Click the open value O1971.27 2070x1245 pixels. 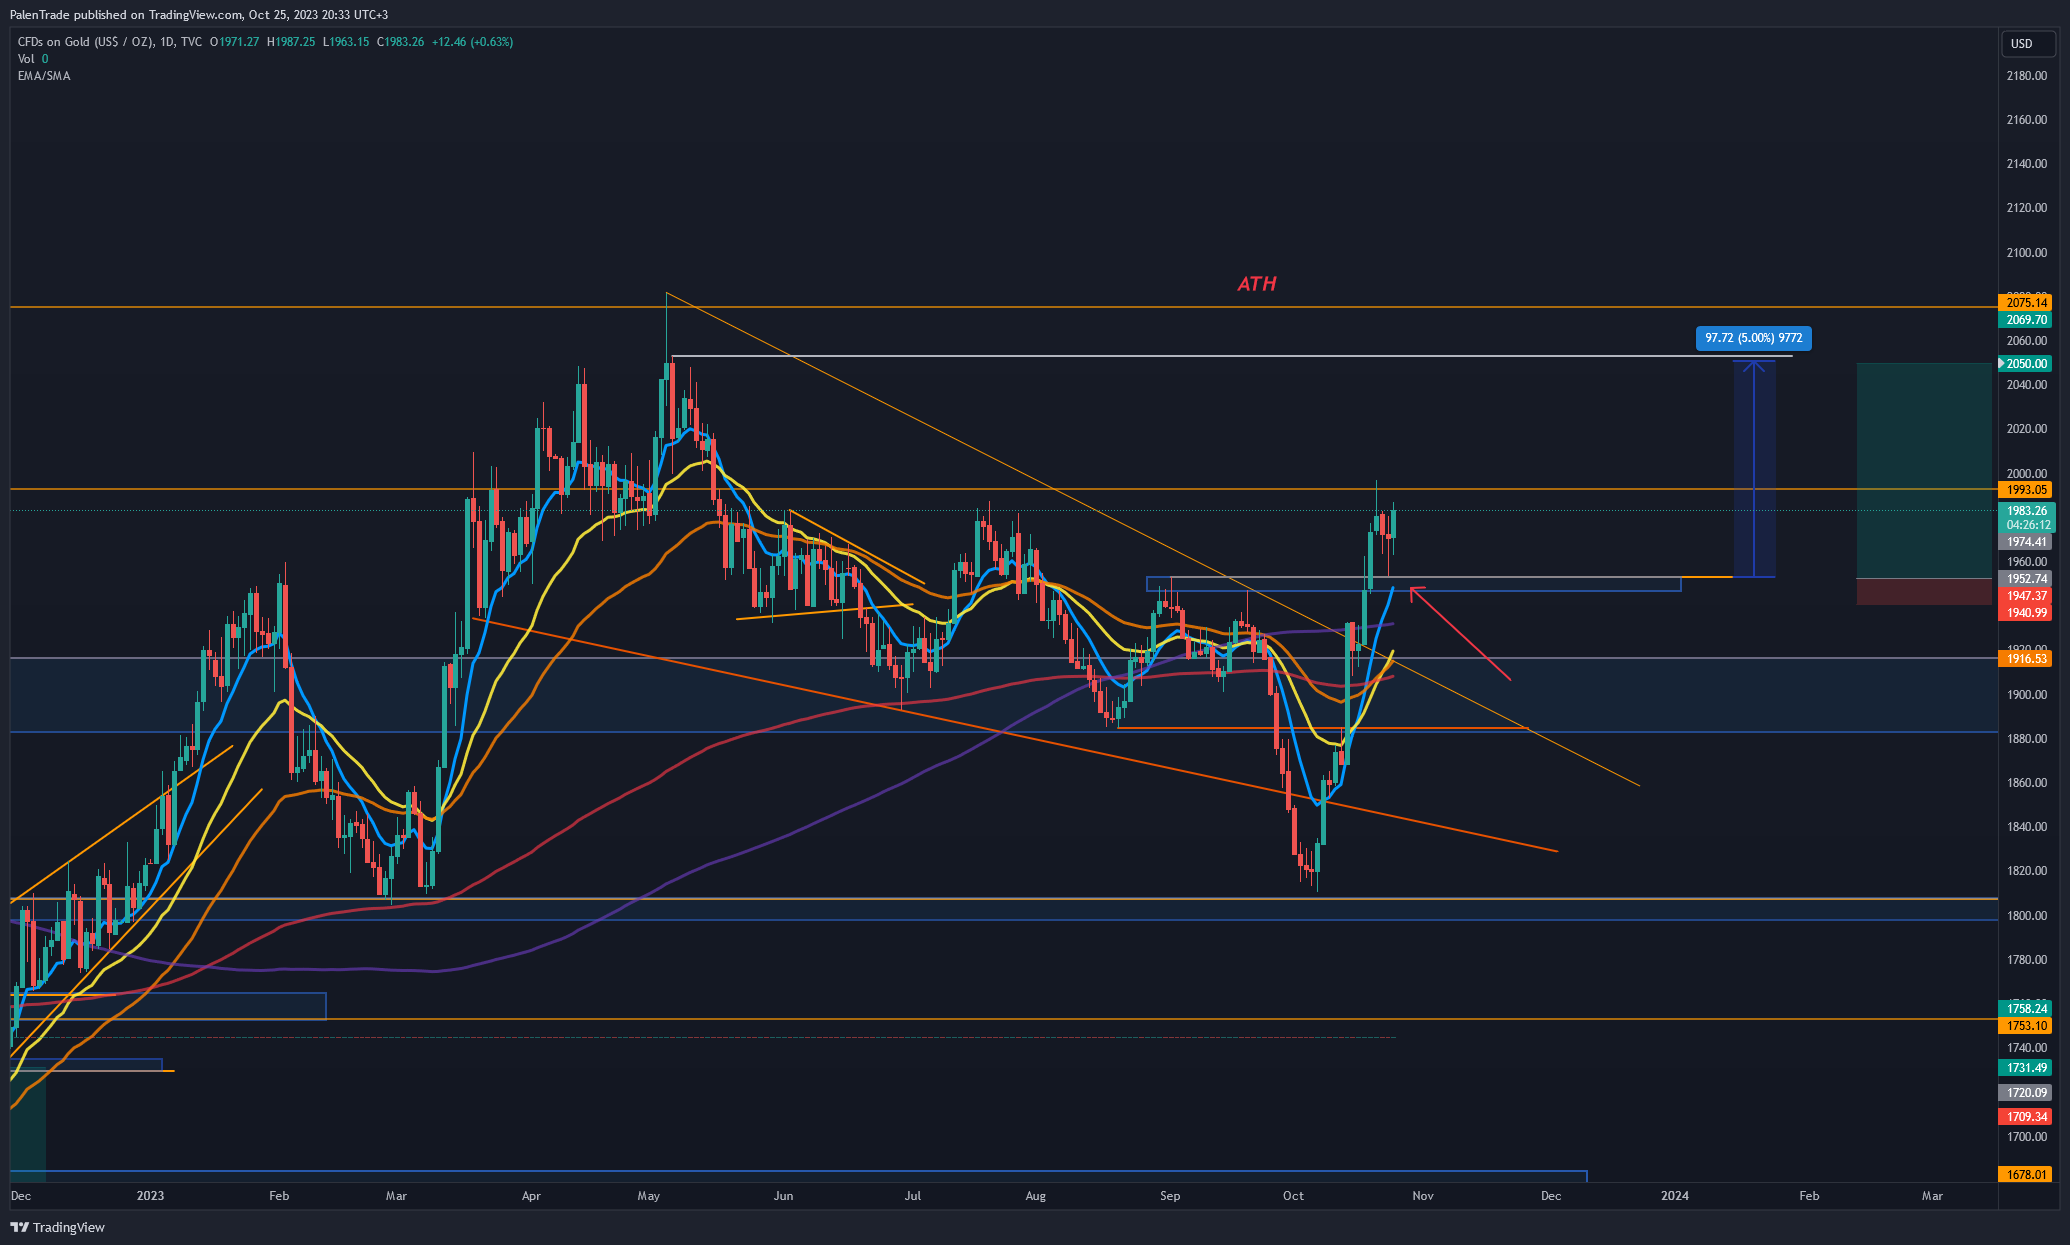pos(235,42)
